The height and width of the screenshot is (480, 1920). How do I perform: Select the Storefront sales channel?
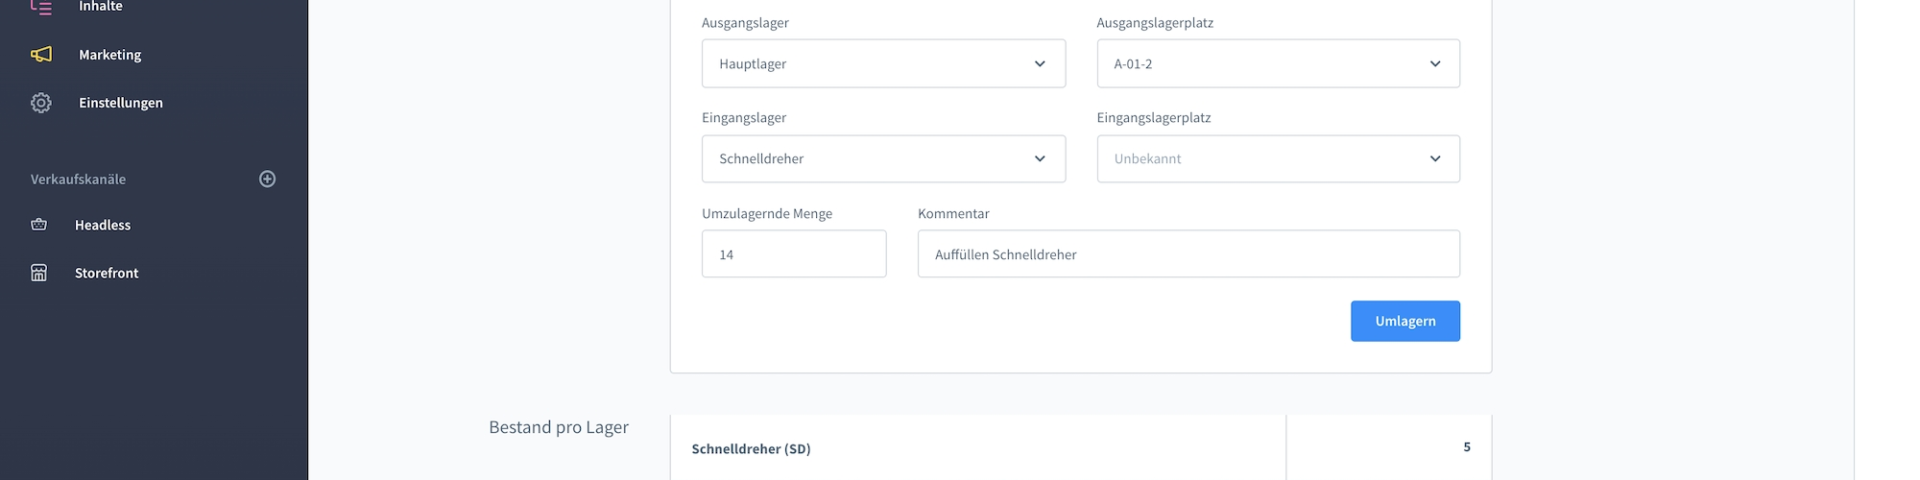pos(107,273)
